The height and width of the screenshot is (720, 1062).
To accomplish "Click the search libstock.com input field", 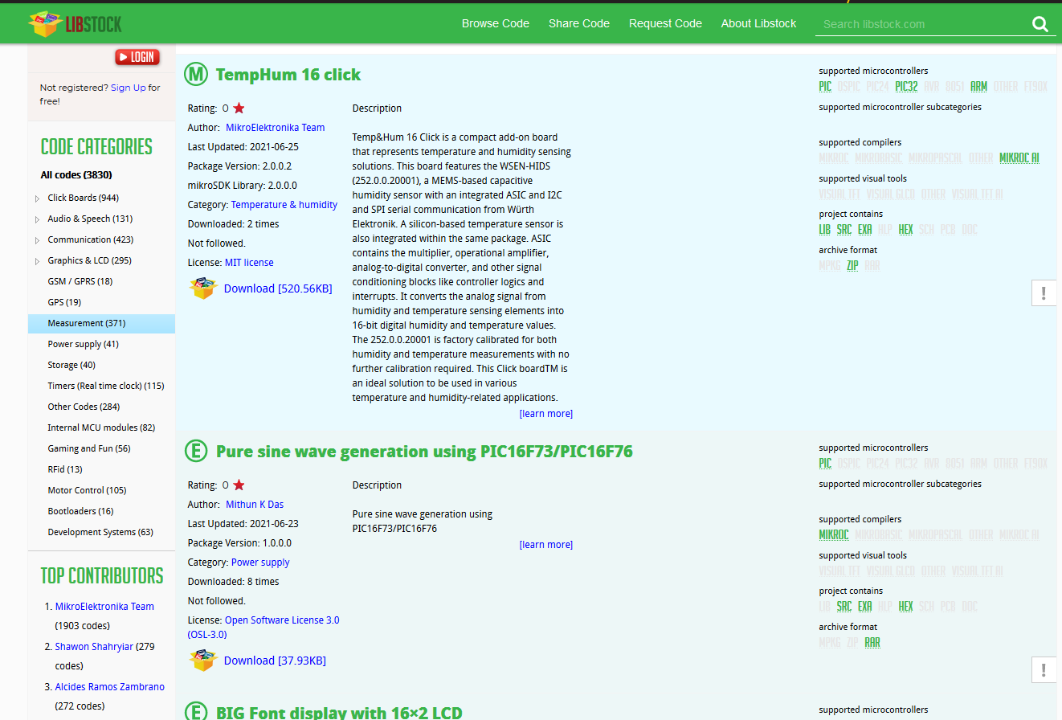I will pyautogui.click(x=915, y=24).
